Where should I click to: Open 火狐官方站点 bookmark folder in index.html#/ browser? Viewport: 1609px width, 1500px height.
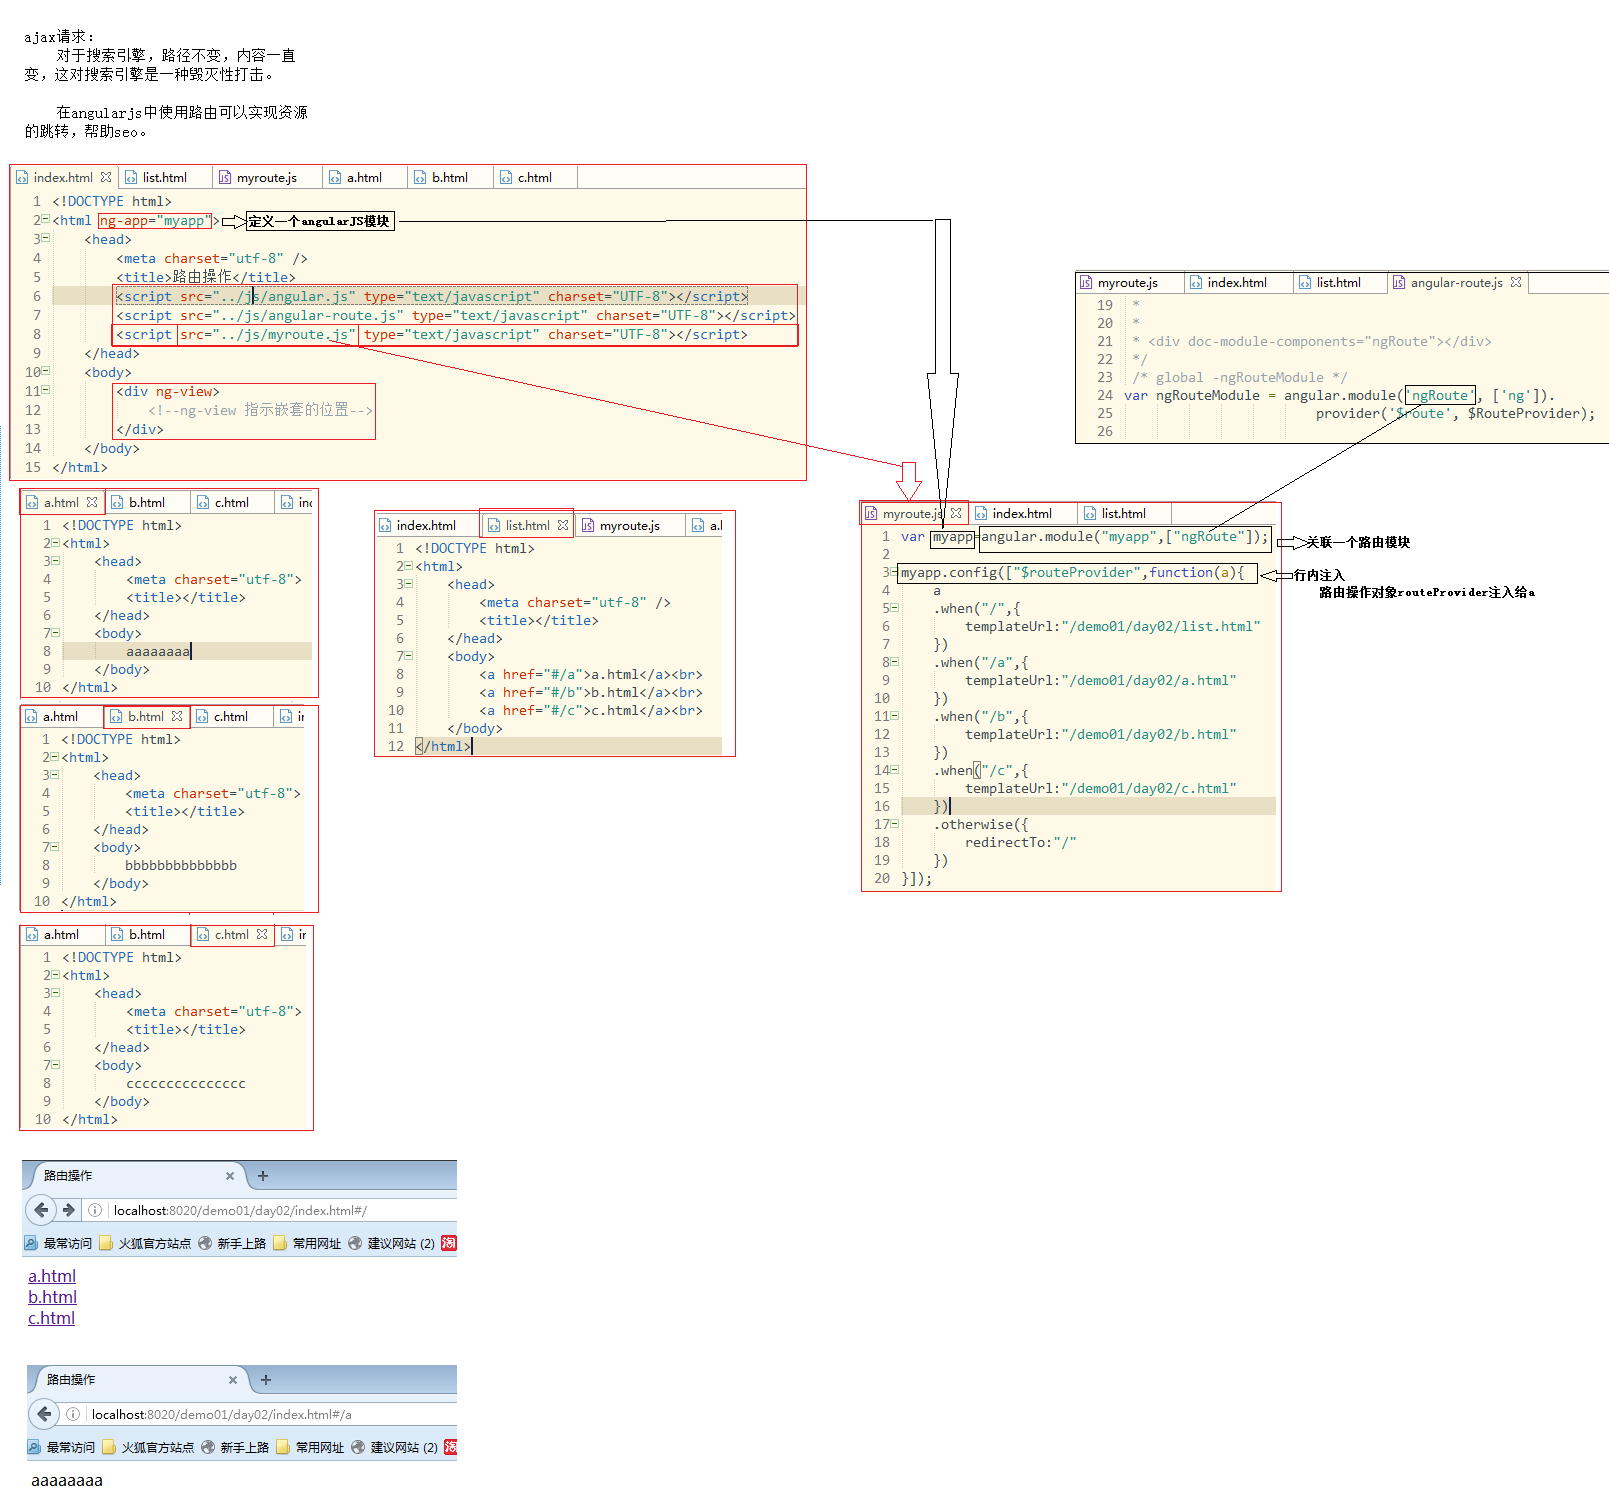point(145,1243)
